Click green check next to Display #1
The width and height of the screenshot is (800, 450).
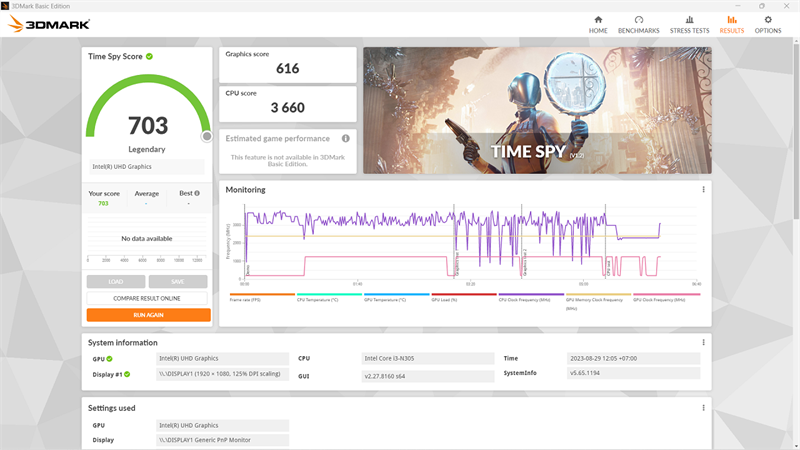[127, 374]
